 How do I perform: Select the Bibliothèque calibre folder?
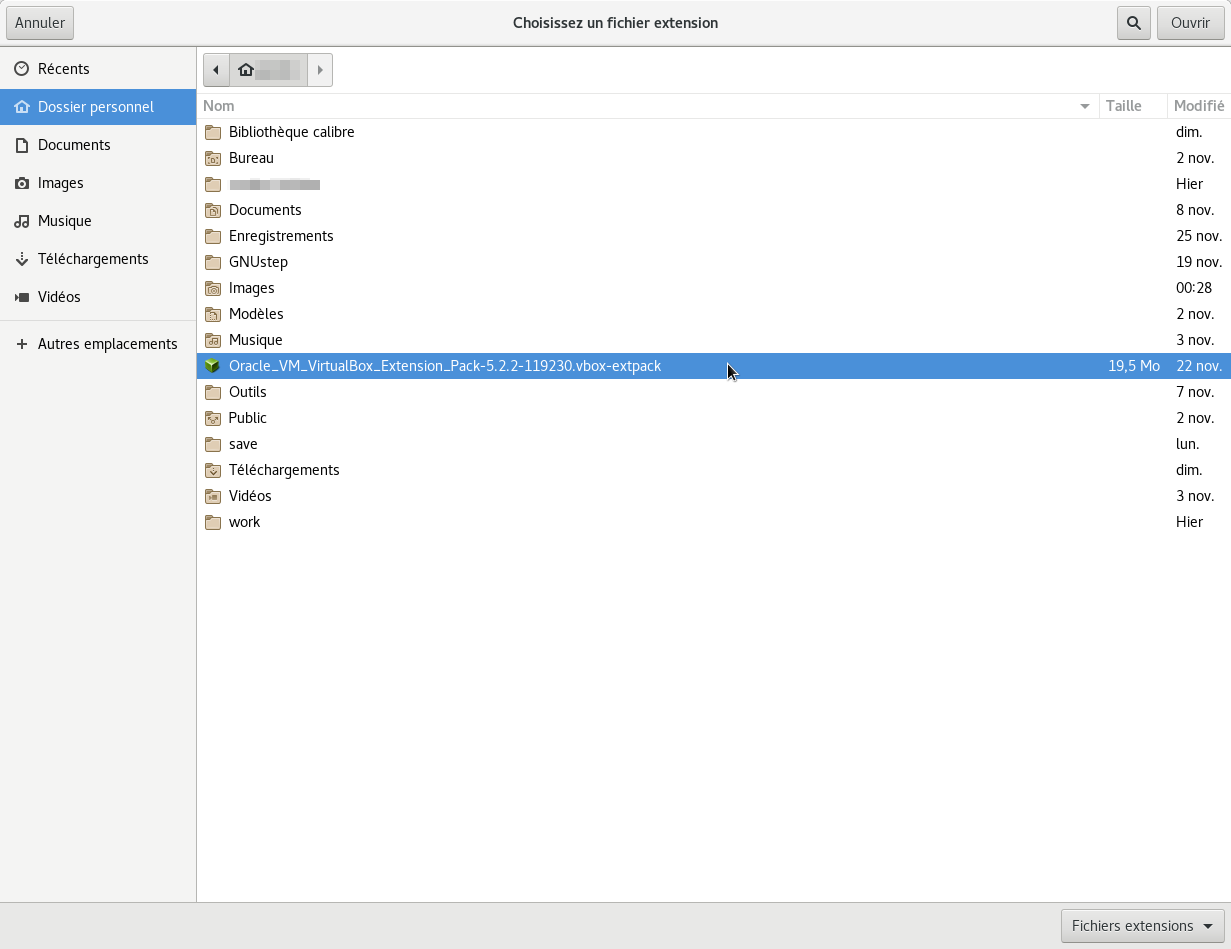[x=291, y=132]
